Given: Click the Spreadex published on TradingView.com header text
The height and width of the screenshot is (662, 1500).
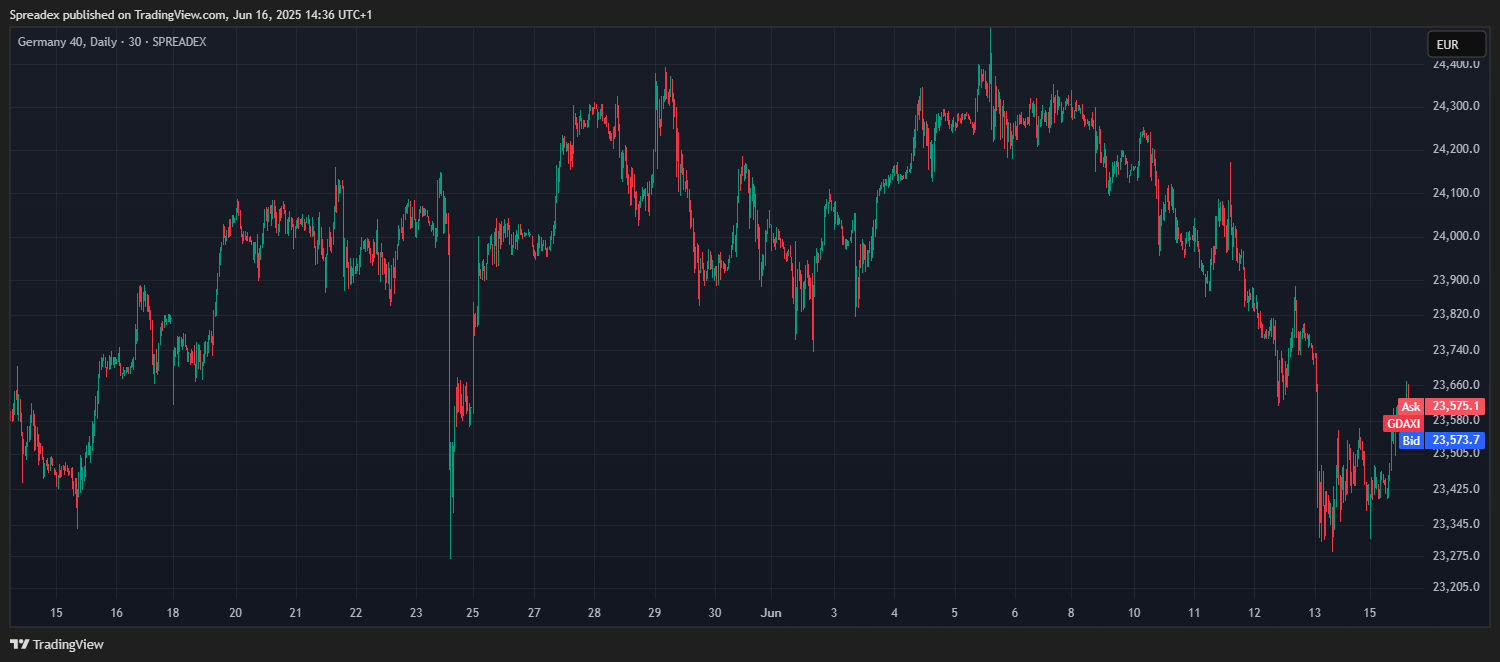Looking at the screenshot, I should (x=191, y=15).
